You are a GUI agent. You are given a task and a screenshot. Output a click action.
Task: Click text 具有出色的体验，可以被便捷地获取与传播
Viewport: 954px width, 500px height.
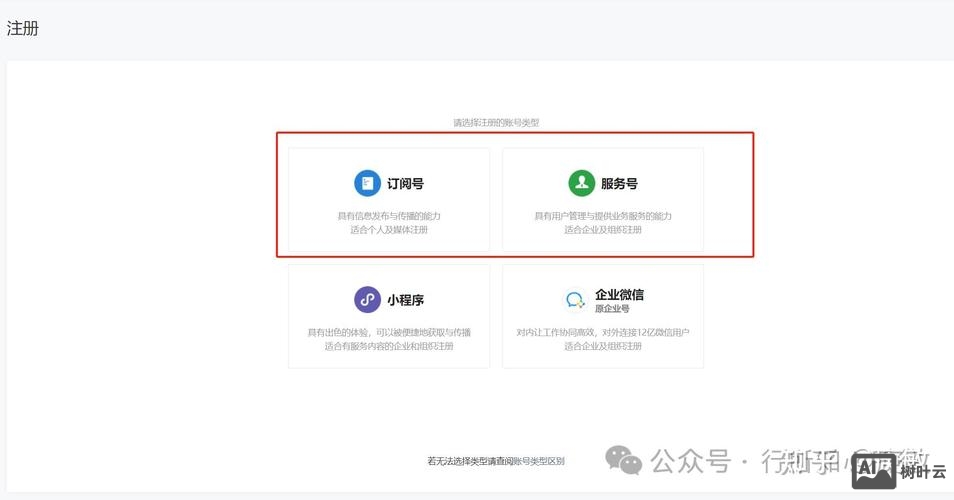(389, 332)
